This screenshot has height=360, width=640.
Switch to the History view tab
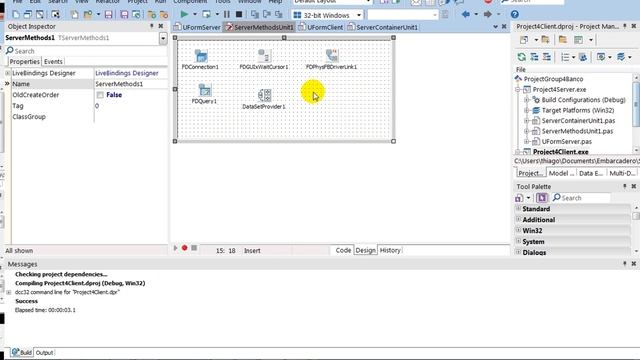[390, 250]
